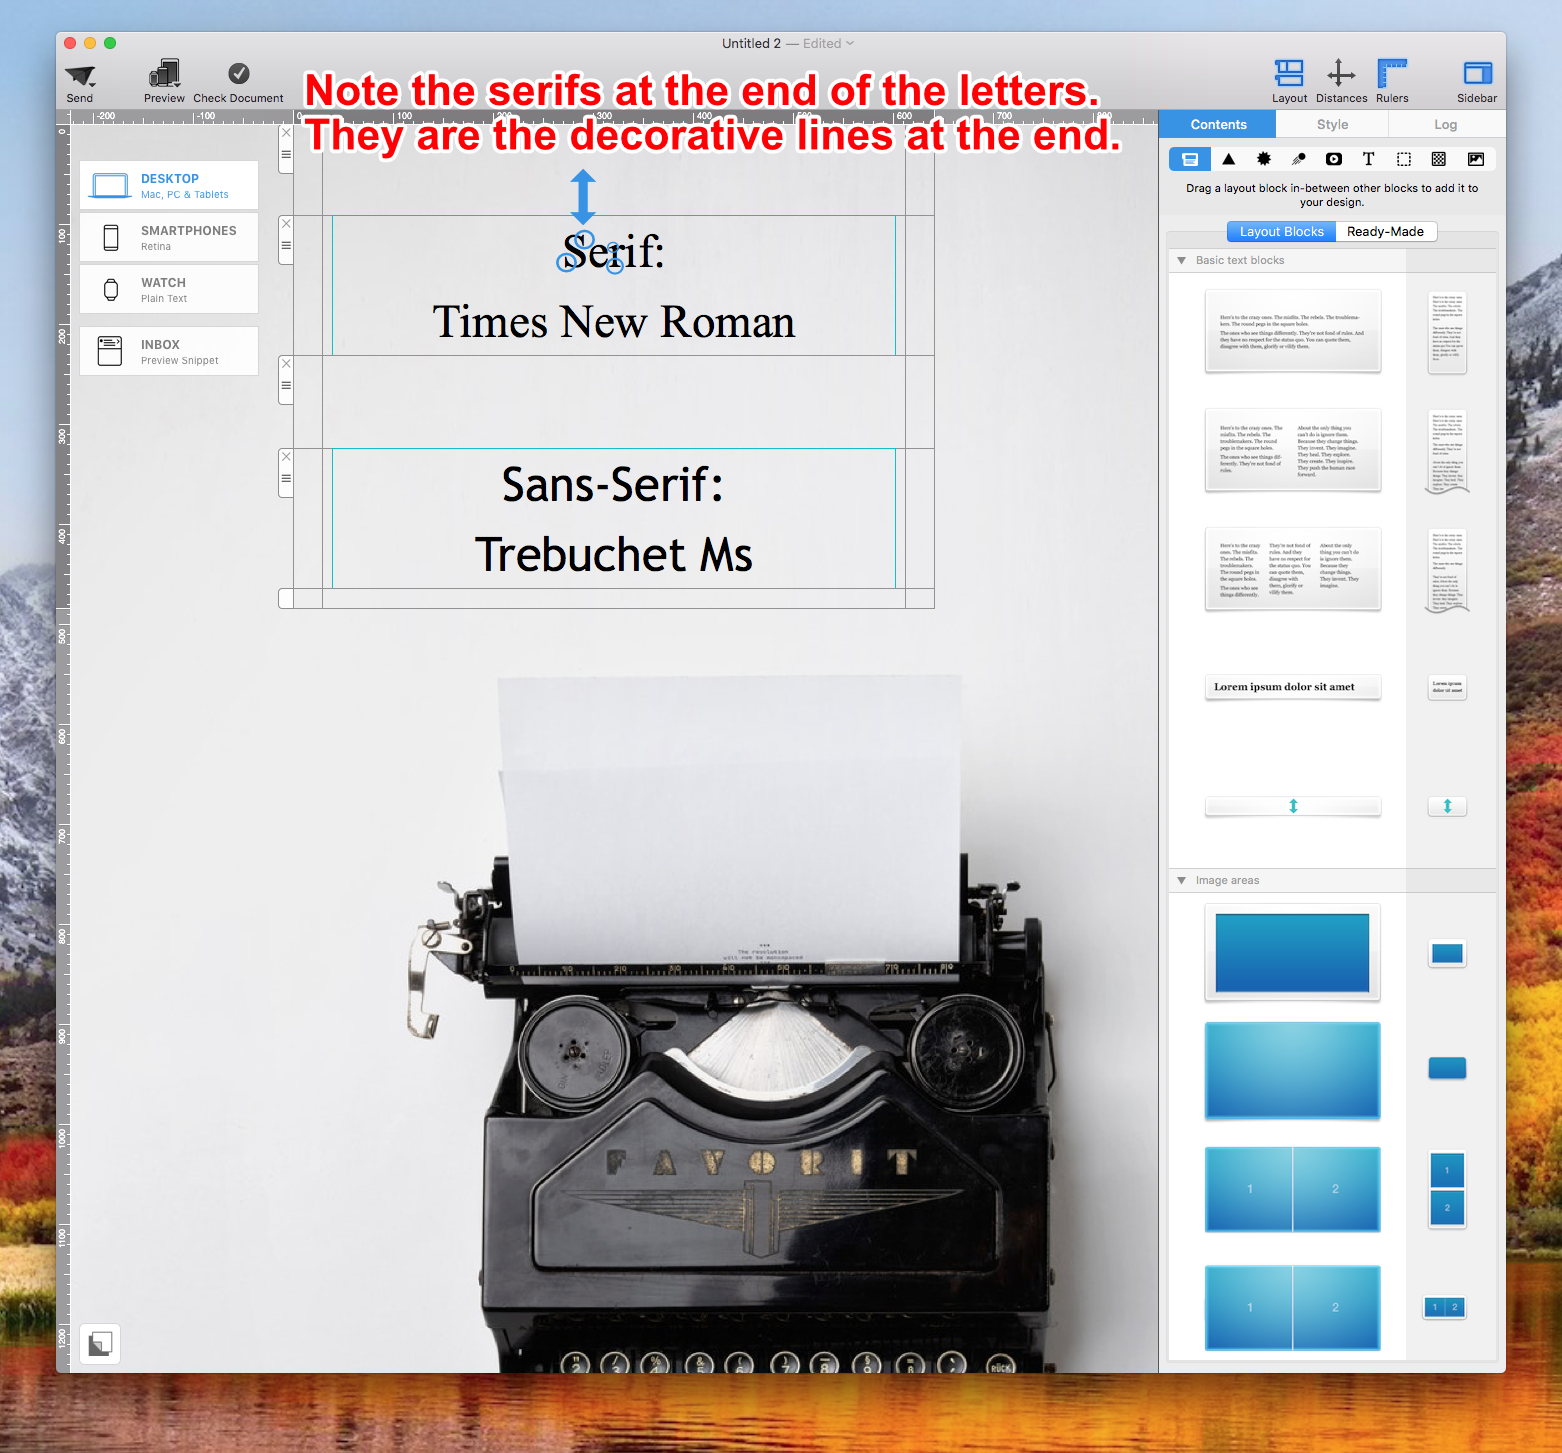
Task: Select the layout blocks icon
Action: (x=1190, y=159)
